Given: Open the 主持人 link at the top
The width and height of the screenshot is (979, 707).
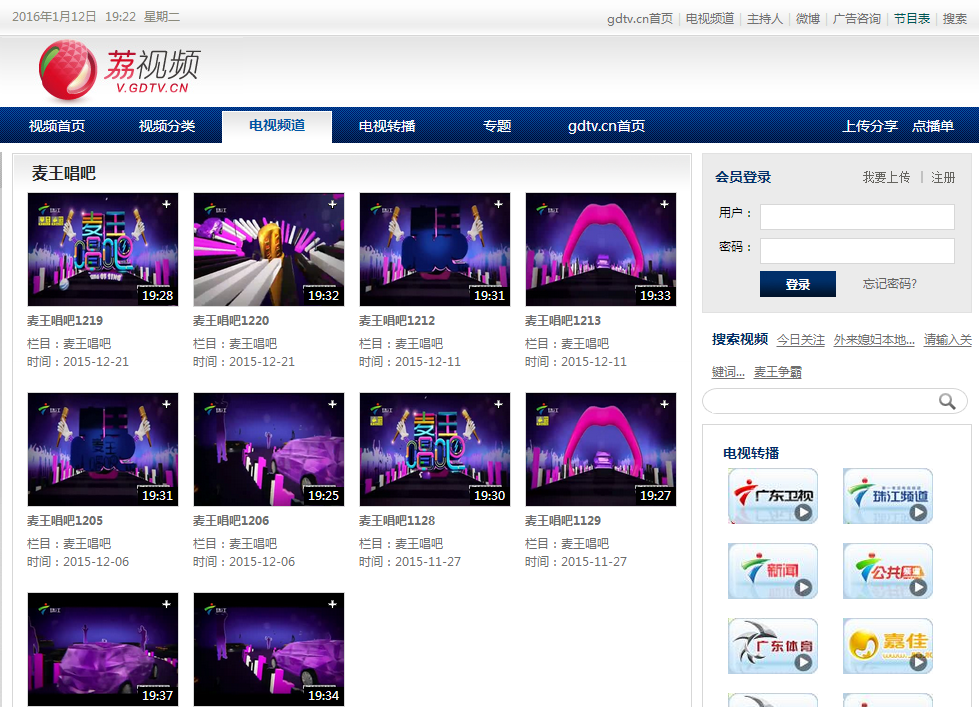Looking at the screenshot, I should click(765, 19).
